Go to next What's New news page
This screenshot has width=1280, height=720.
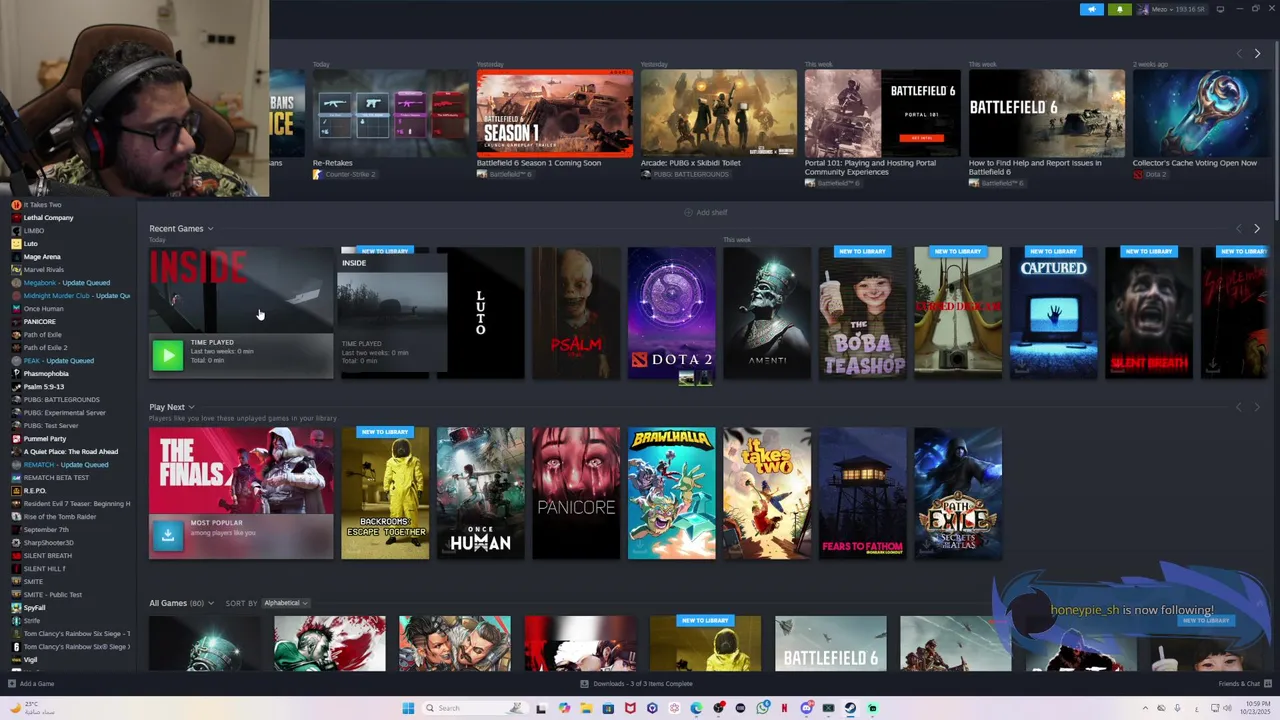pos(1257,53)
